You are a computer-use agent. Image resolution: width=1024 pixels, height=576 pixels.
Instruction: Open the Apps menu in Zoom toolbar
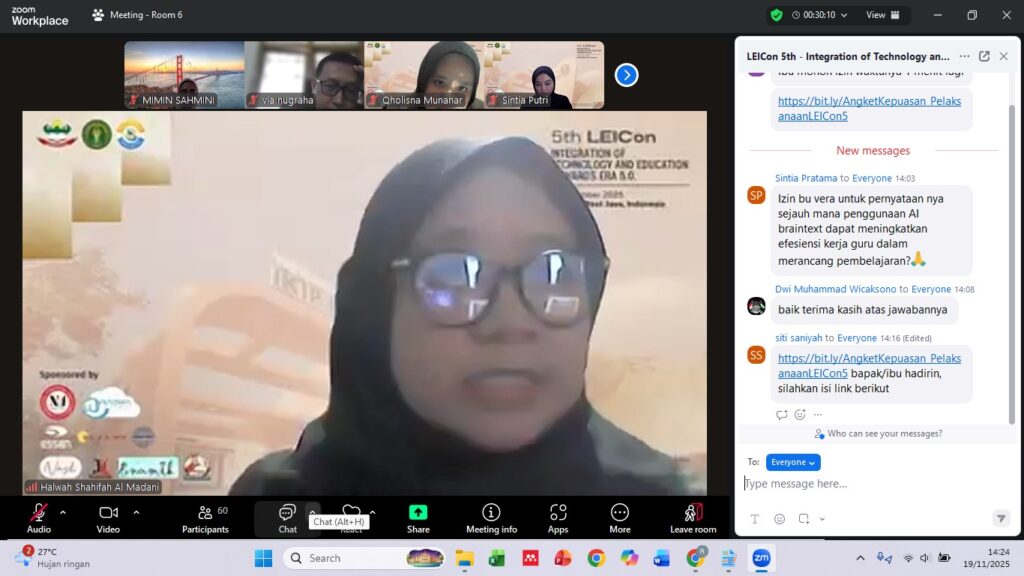558,517
